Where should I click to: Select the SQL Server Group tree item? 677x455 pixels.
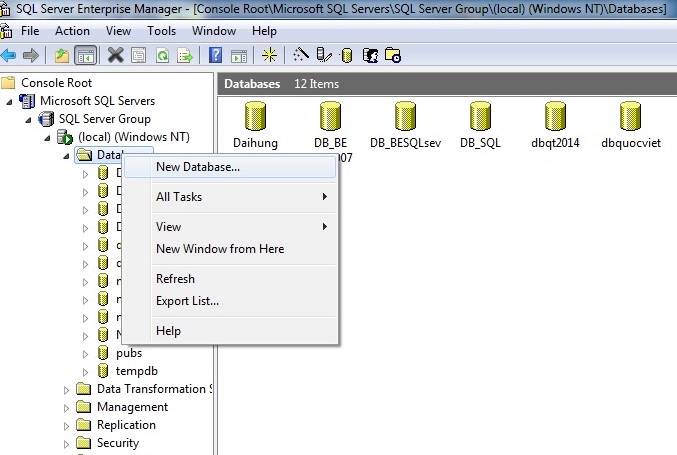tap(104, 119)
